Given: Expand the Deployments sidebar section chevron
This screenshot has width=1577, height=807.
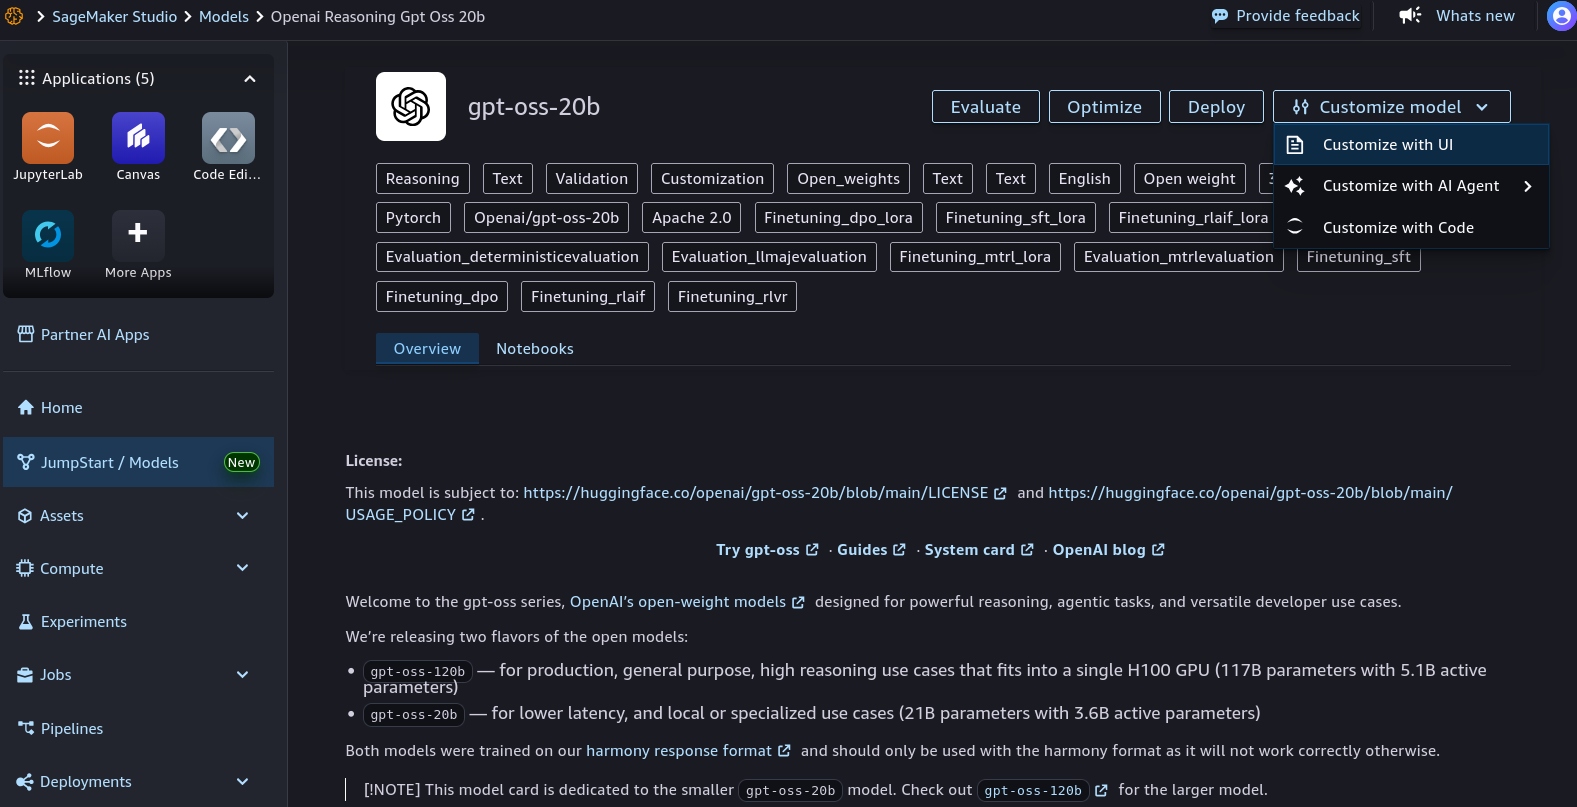Looking at the screenshot, I should (242, 781).
